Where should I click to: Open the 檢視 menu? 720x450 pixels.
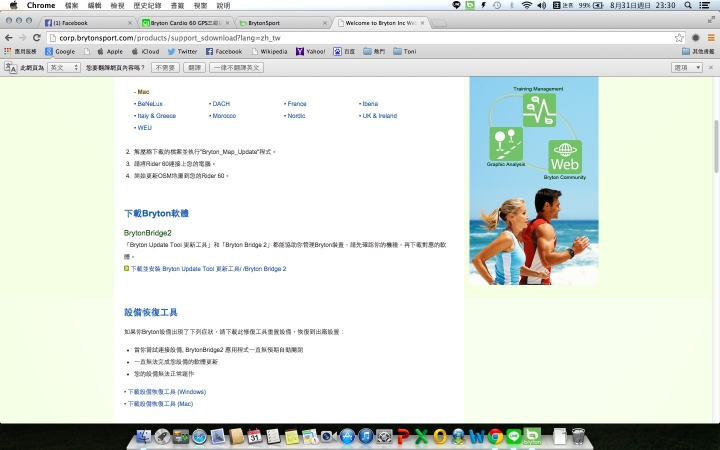118,5
